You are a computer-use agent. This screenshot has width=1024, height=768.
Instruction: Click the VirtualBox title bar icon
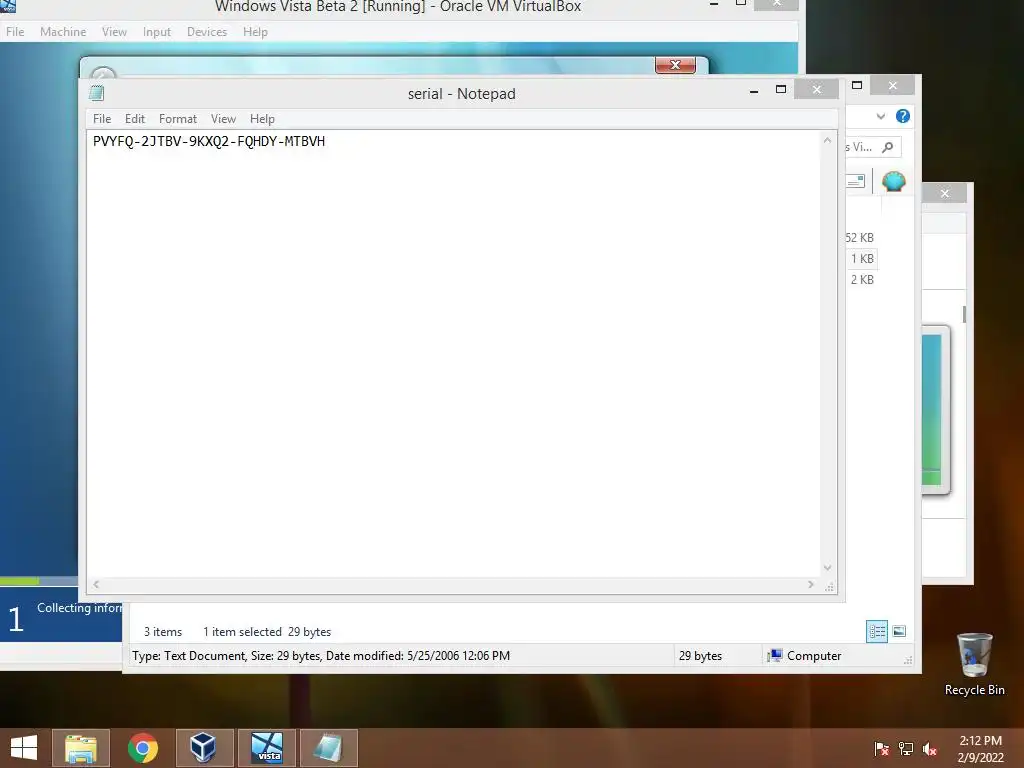tap(8, 6)
